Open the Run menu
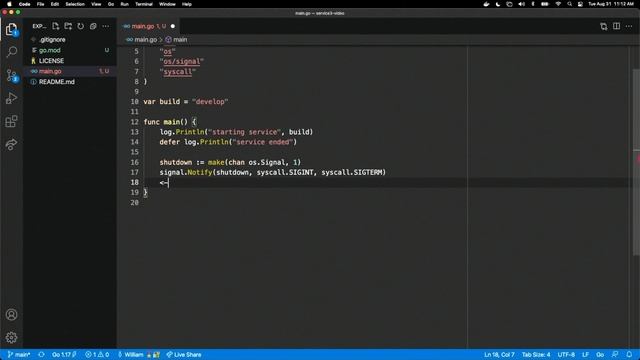Viewport: 640px width, 360px height. click(124, 4)
